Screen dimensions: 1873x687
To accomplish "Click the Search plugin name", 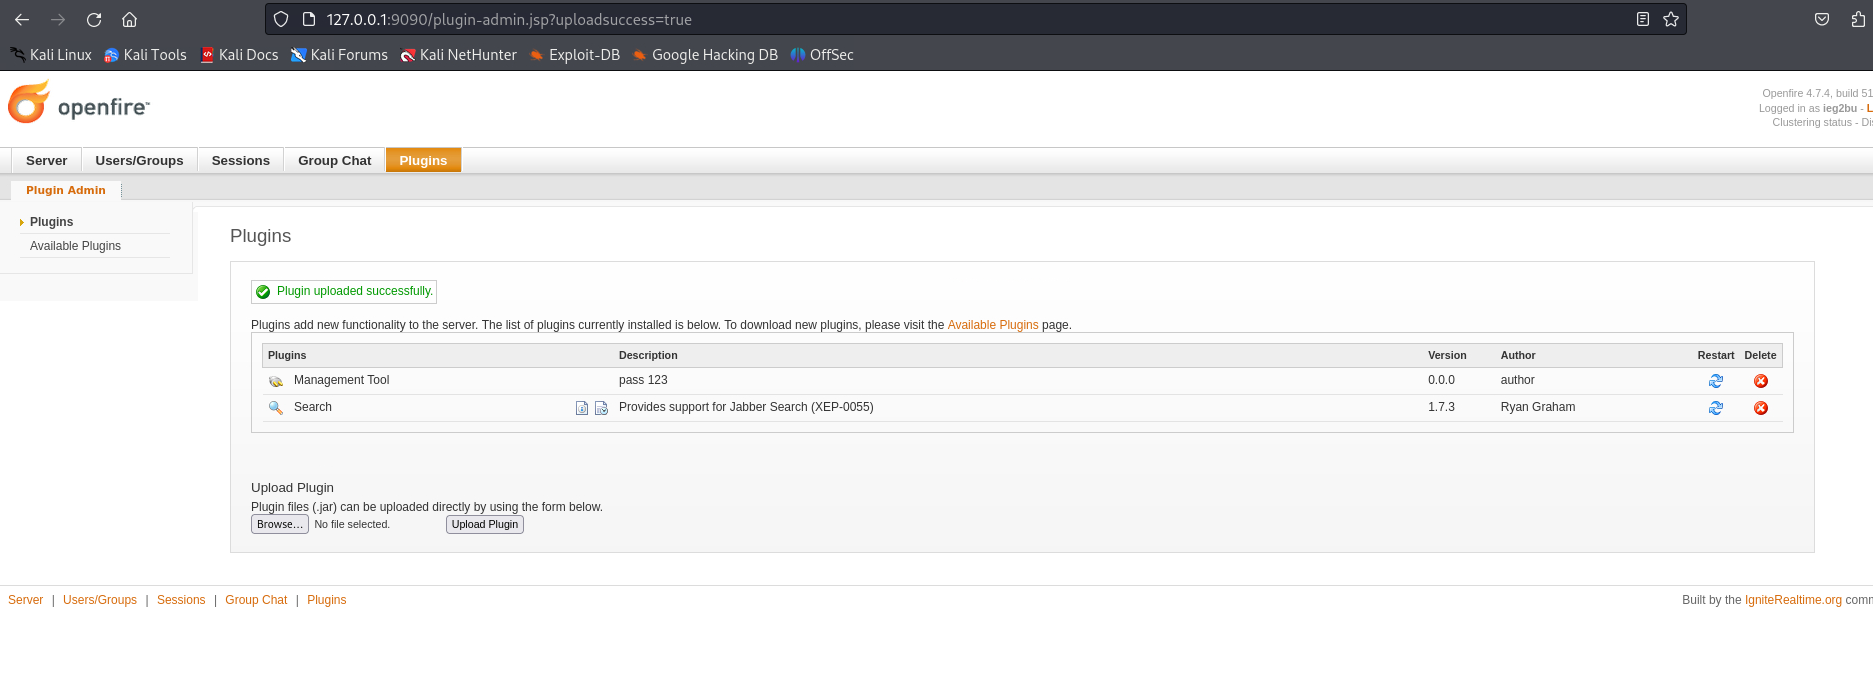I will click(313, 407).
